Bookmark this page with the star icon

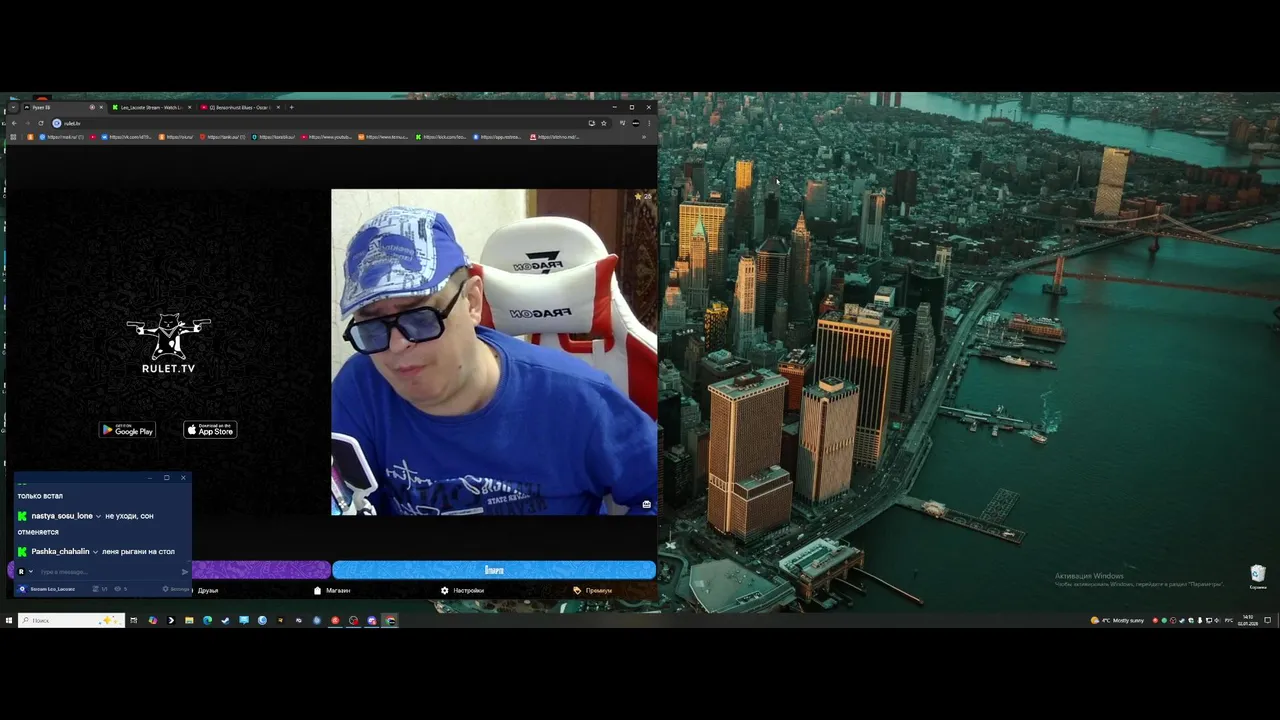tap(604, 123)
